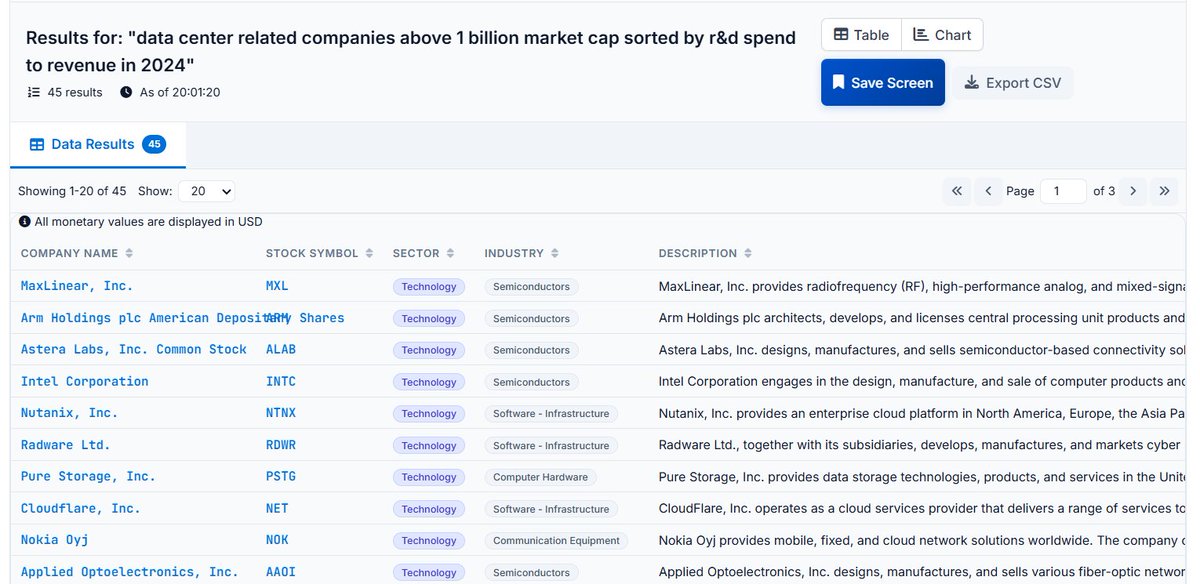Screen dimensions: 1200x584
Task: Sort by Sector column
Action: pos(424,253)
